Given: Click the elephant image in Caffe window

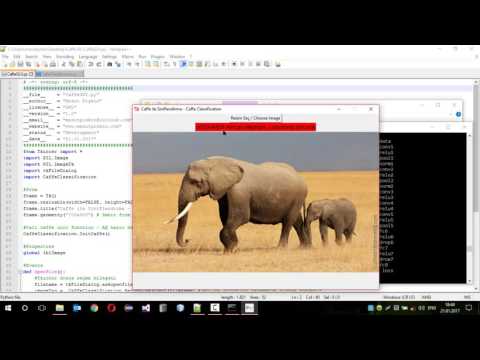Looking at the screenshot, I should [256, 202].
